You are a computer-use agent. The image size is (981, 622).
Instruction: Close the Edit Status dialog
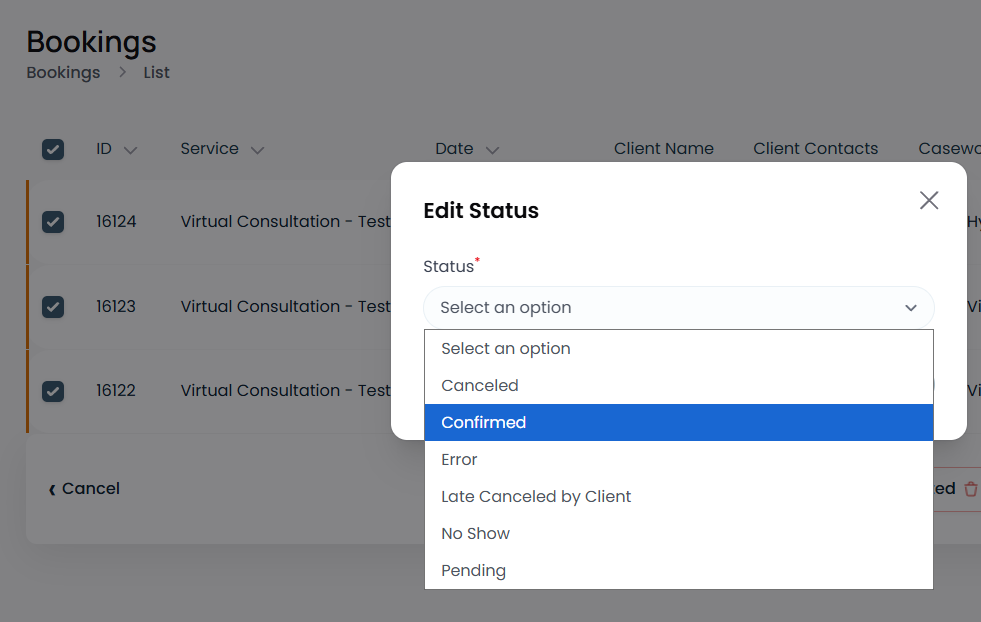[928, 200]
